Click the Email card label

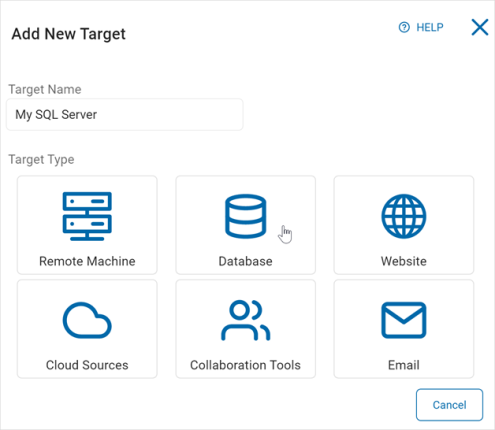[404, 365]
